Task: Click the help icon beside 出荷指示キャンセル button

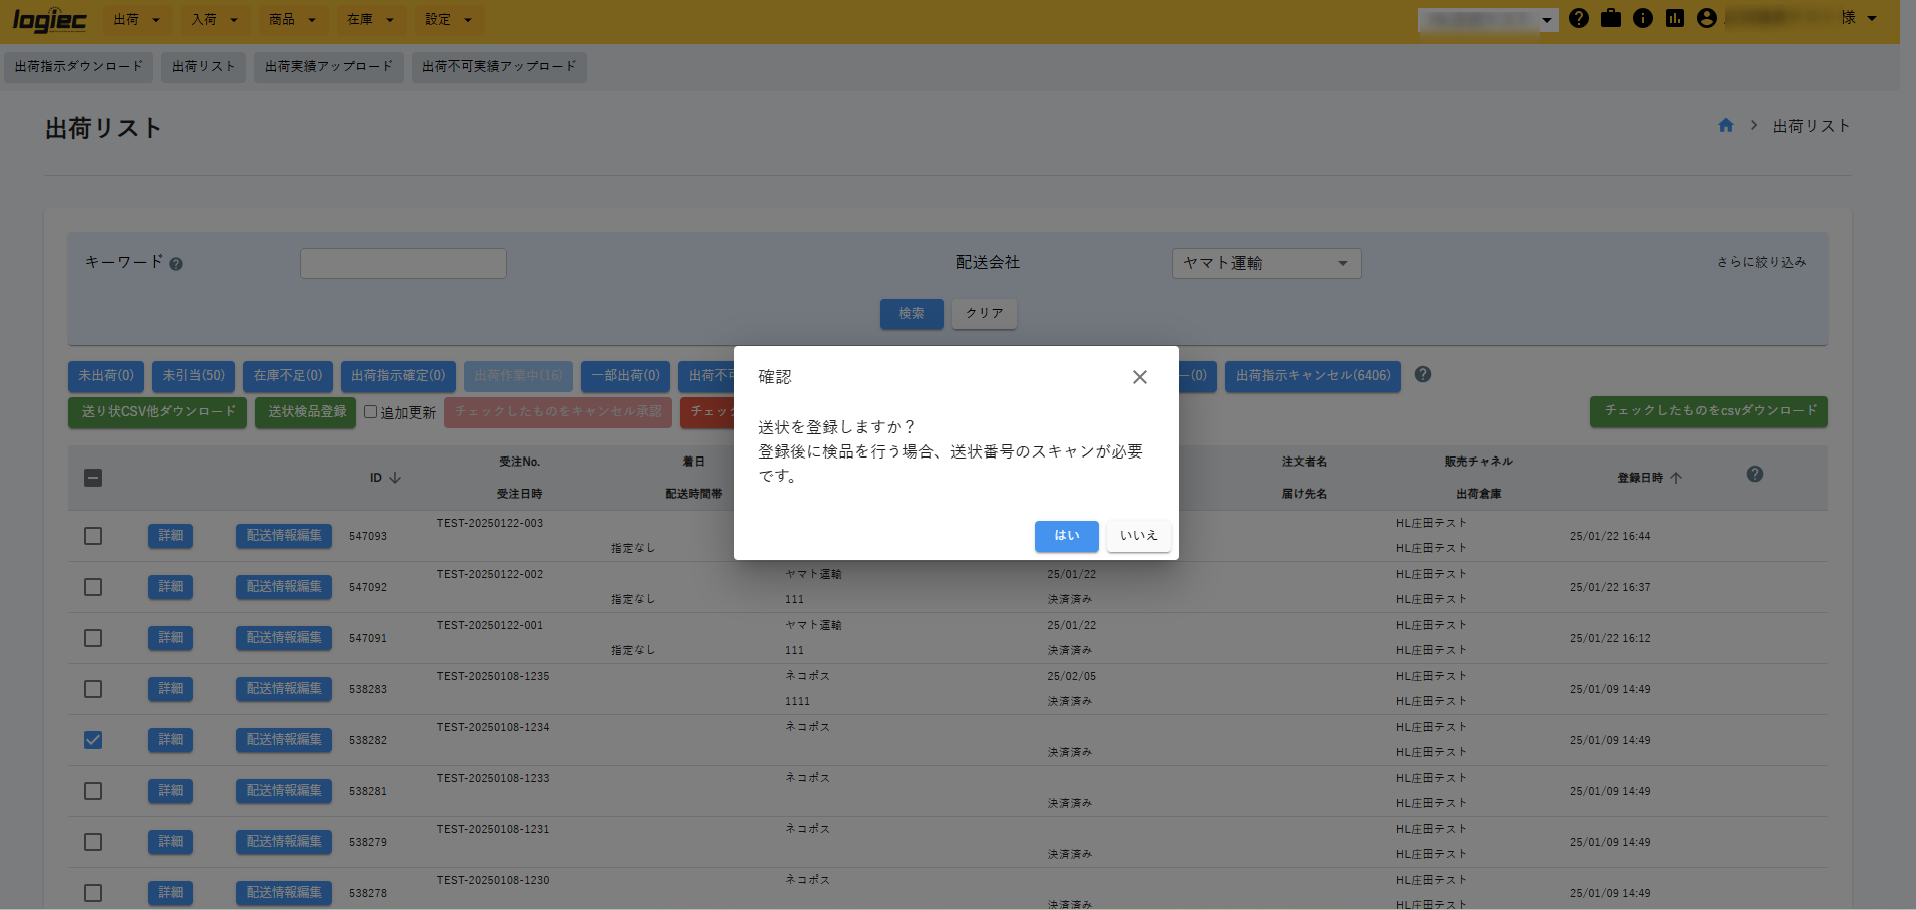Action: (x=1423, y=374)
